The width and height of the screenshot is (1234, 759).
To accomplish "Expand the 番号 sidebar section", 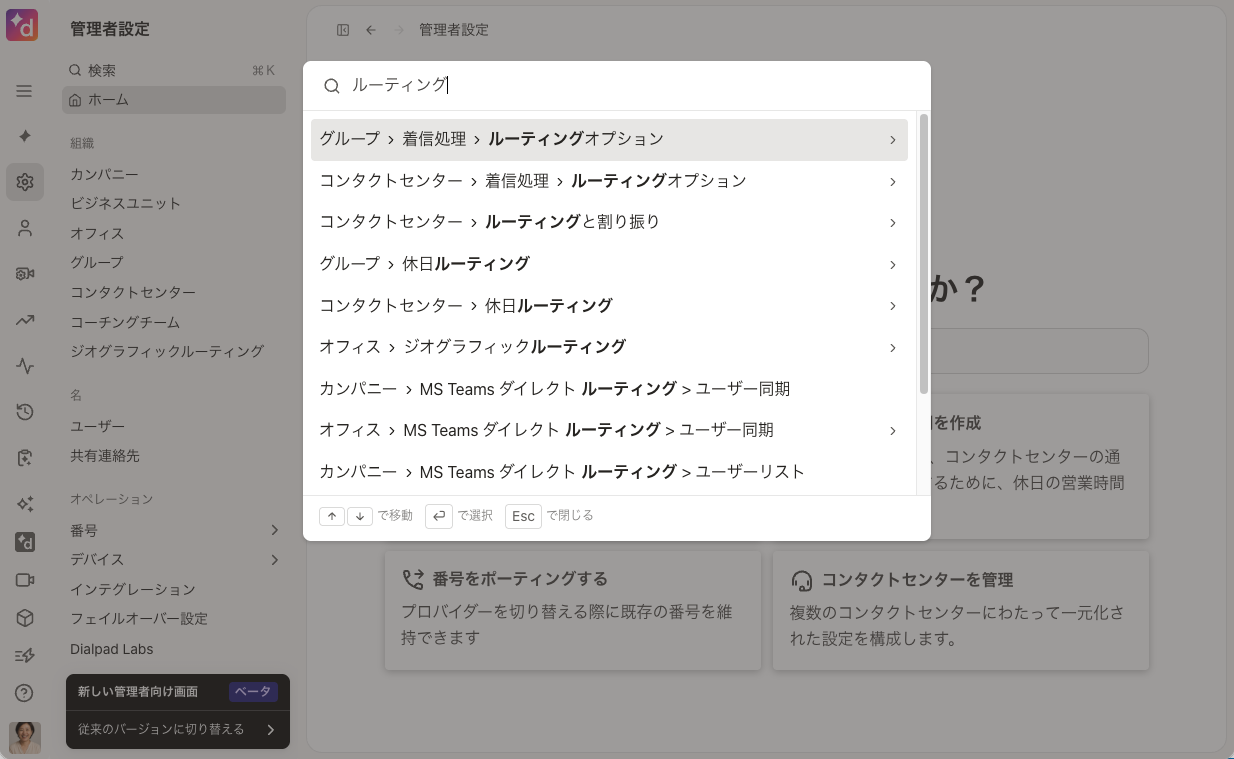I will [x=274, y=530].
